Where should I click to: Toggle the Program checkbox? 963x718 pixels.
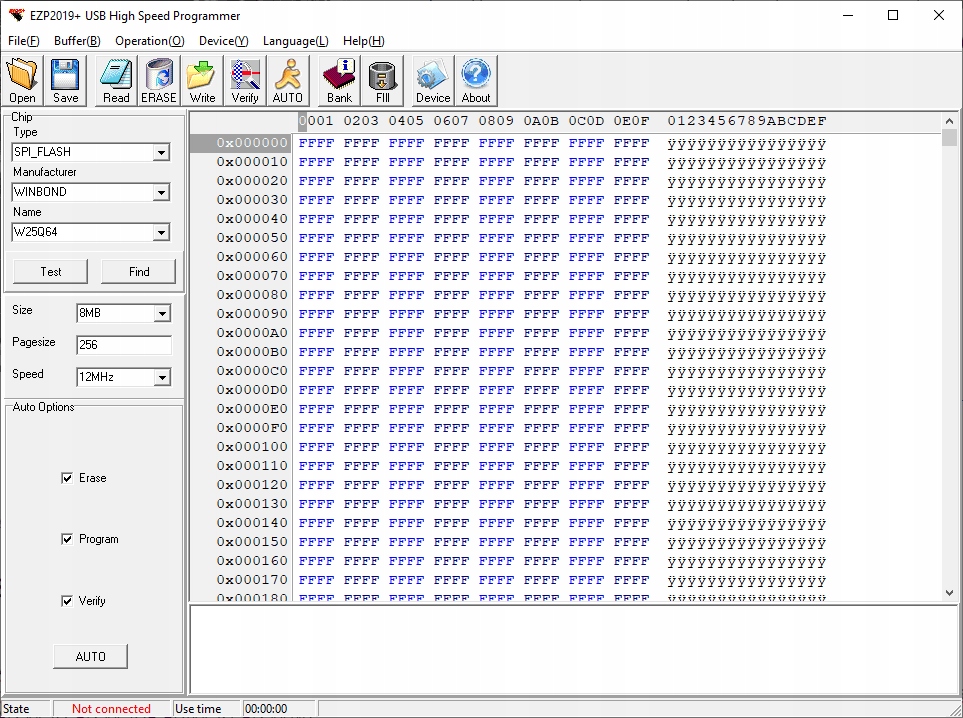67,540
